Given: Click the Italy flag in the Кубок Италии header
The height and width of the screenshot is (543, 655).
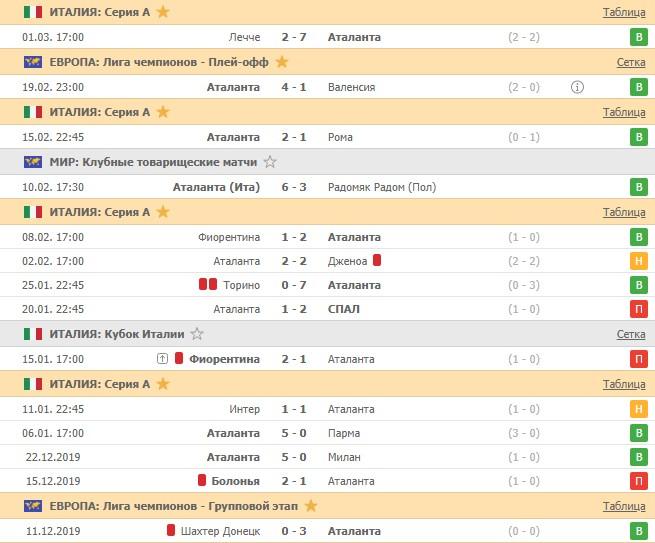Looking at the screenshot, I should click(32, 334).
